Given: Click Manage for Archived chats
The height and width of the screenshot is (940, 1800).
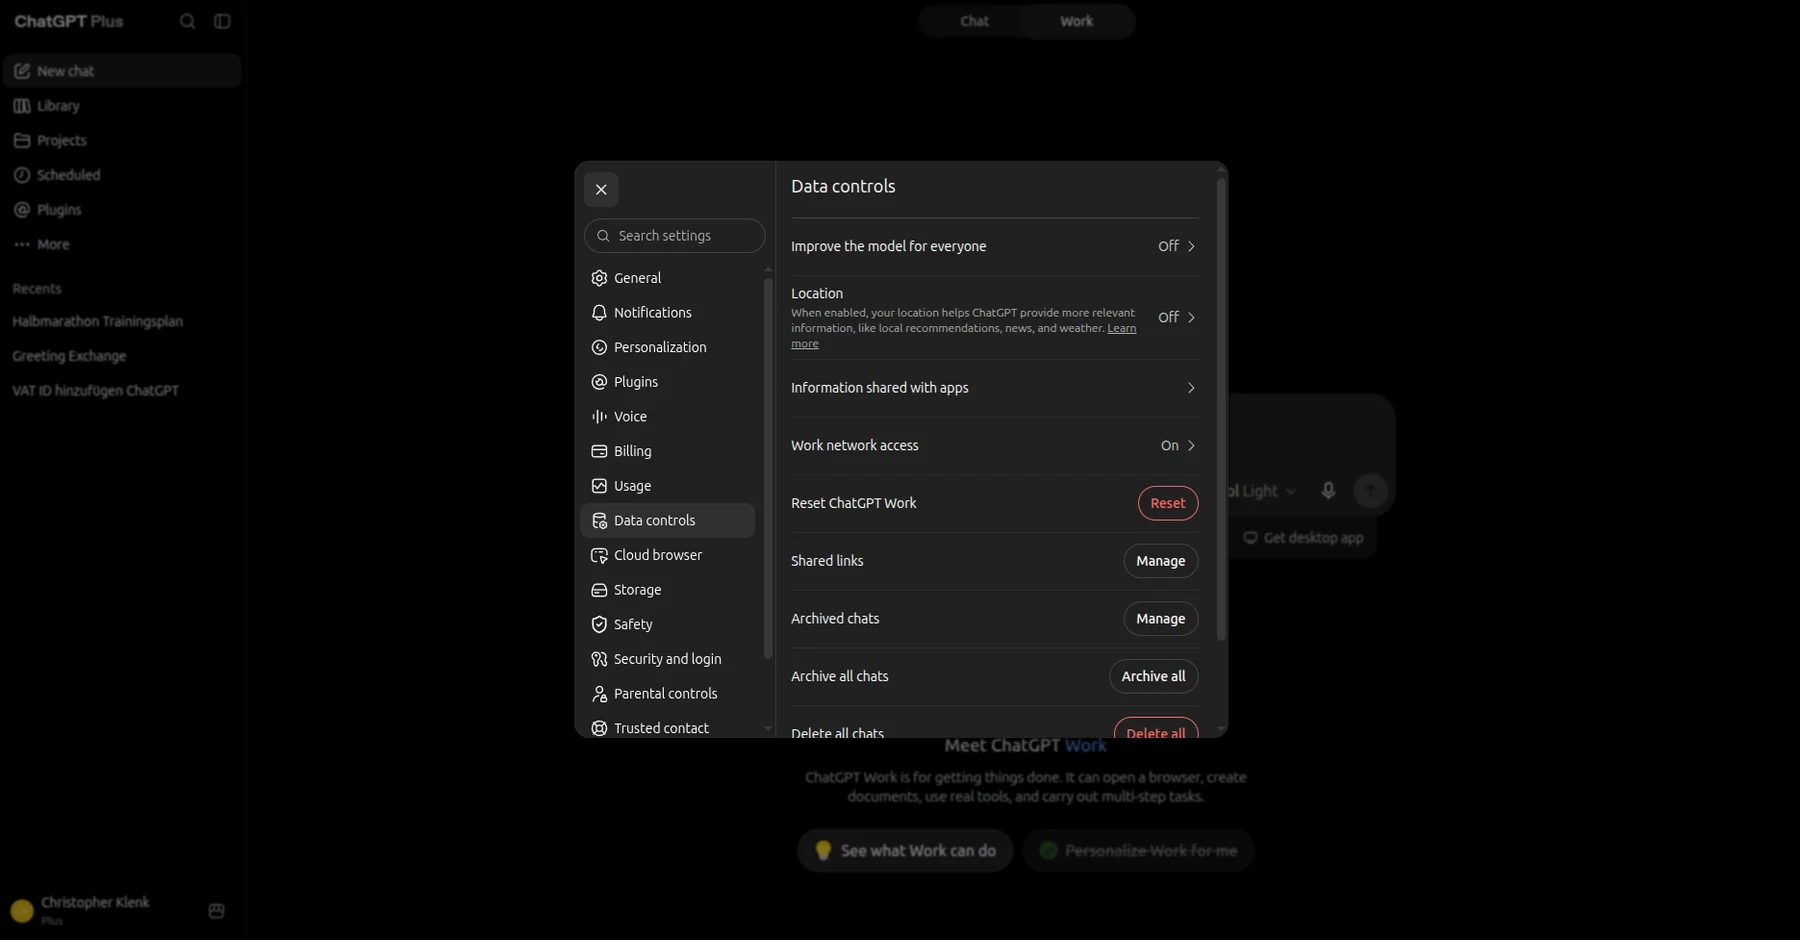Looking at the screenshot, I should coord(1160,619).
